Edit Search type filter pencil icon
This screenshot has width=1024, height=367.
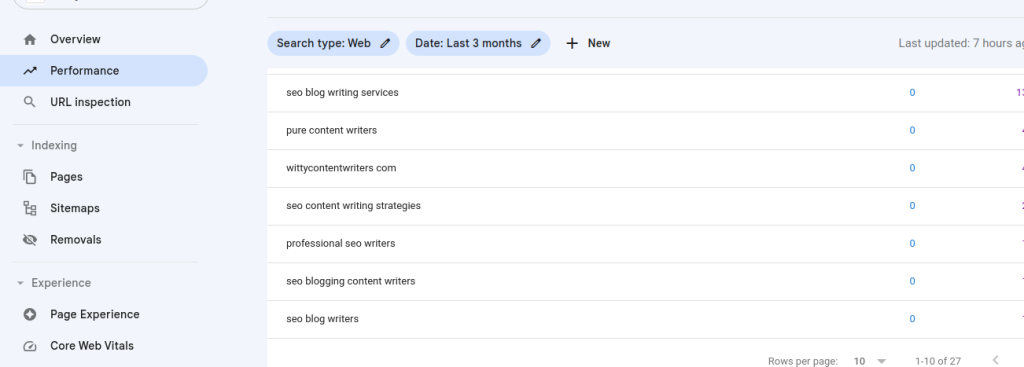385,43
